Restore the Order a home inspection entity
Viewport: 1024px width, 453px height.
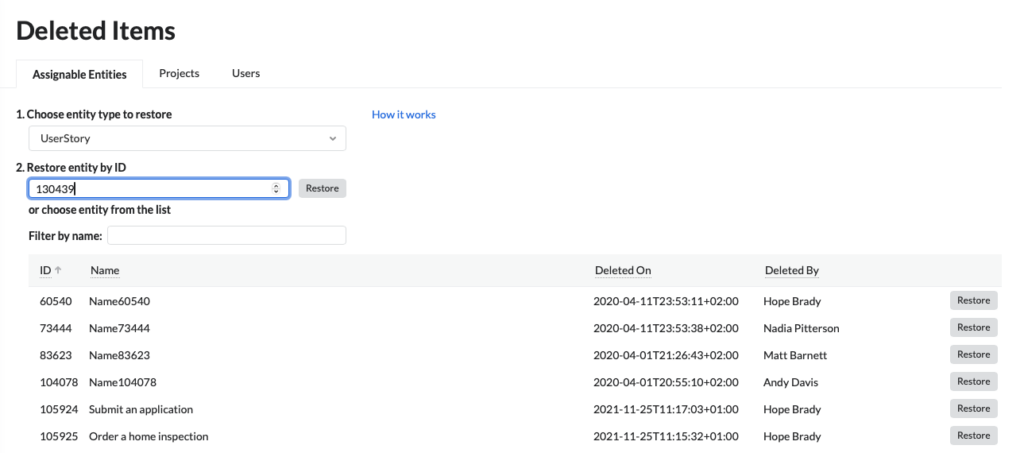point(974,435)
